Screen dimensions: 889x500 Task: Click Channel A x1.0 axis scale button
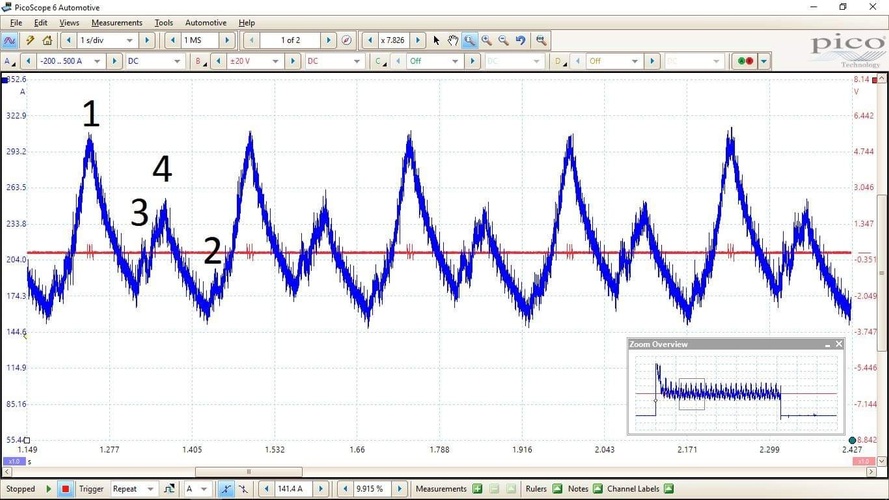point(14,461)
